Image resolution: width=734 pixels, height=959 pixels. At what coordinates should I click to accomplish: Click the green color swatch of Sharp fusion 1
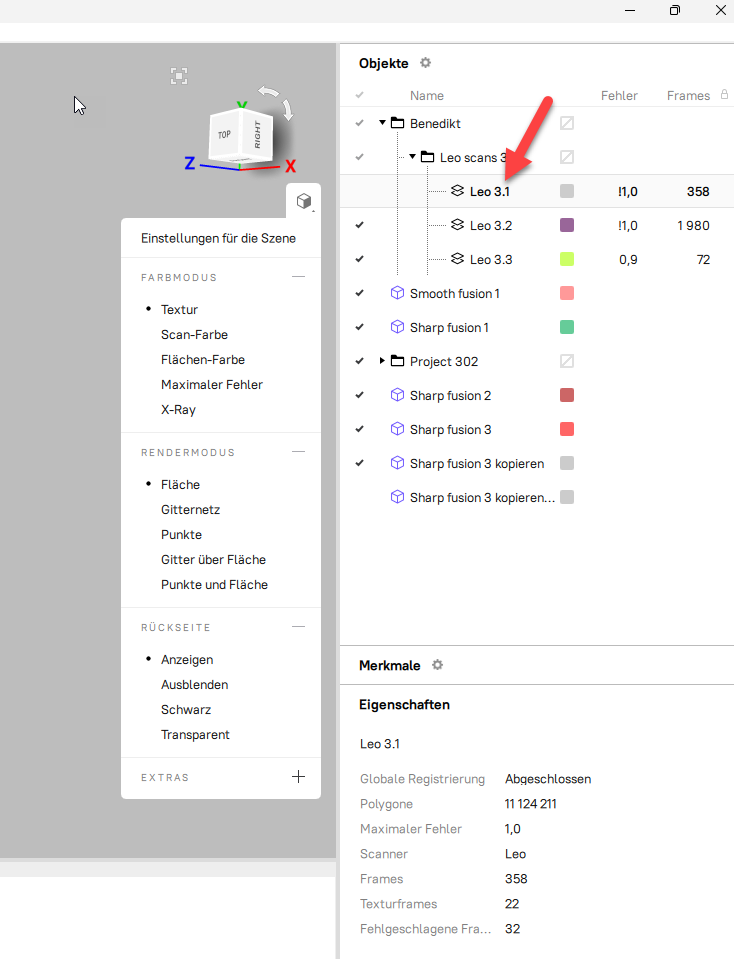[567, 327]
